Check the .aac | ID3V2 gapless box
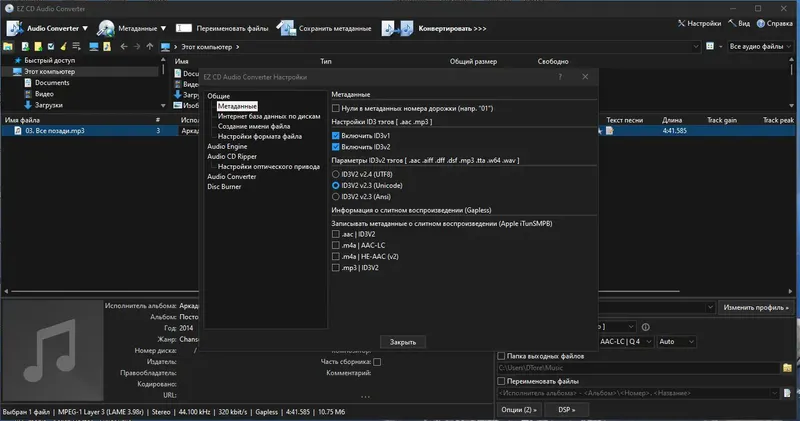The height and width of the screenshot is (421, 800). pos(335,234)
